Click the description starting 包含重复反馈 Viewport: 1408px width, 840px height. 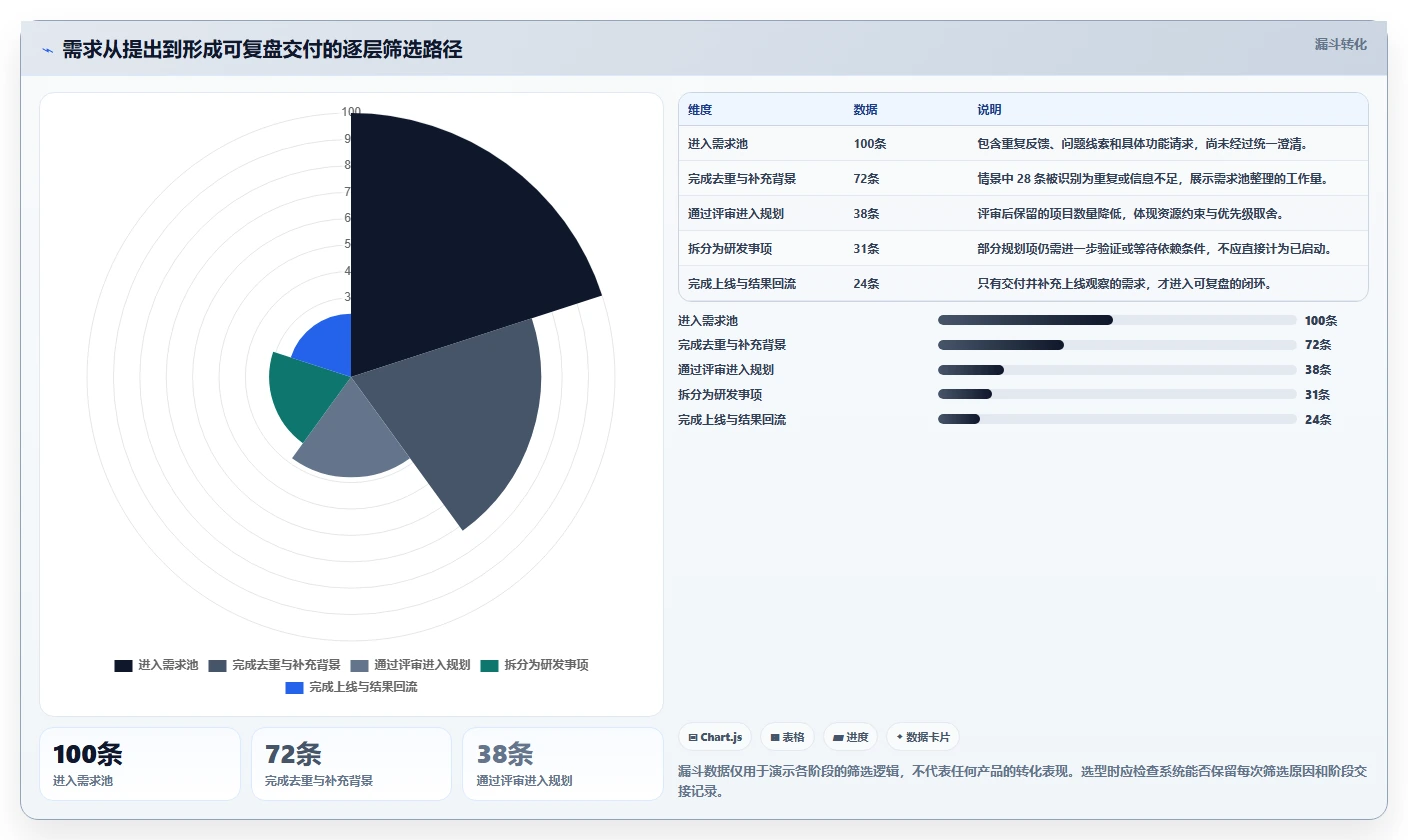(x=1143, y=144)
